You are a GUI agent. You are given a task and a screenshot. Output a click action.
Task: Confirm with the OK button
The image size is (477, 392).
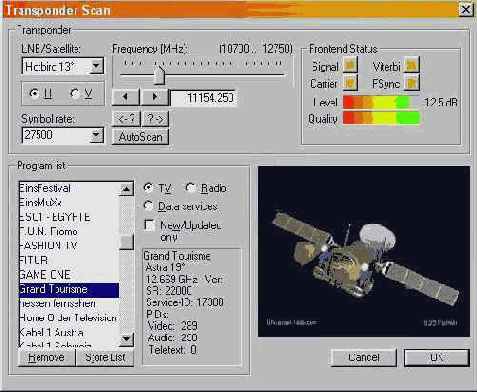(x=437, y=358)
